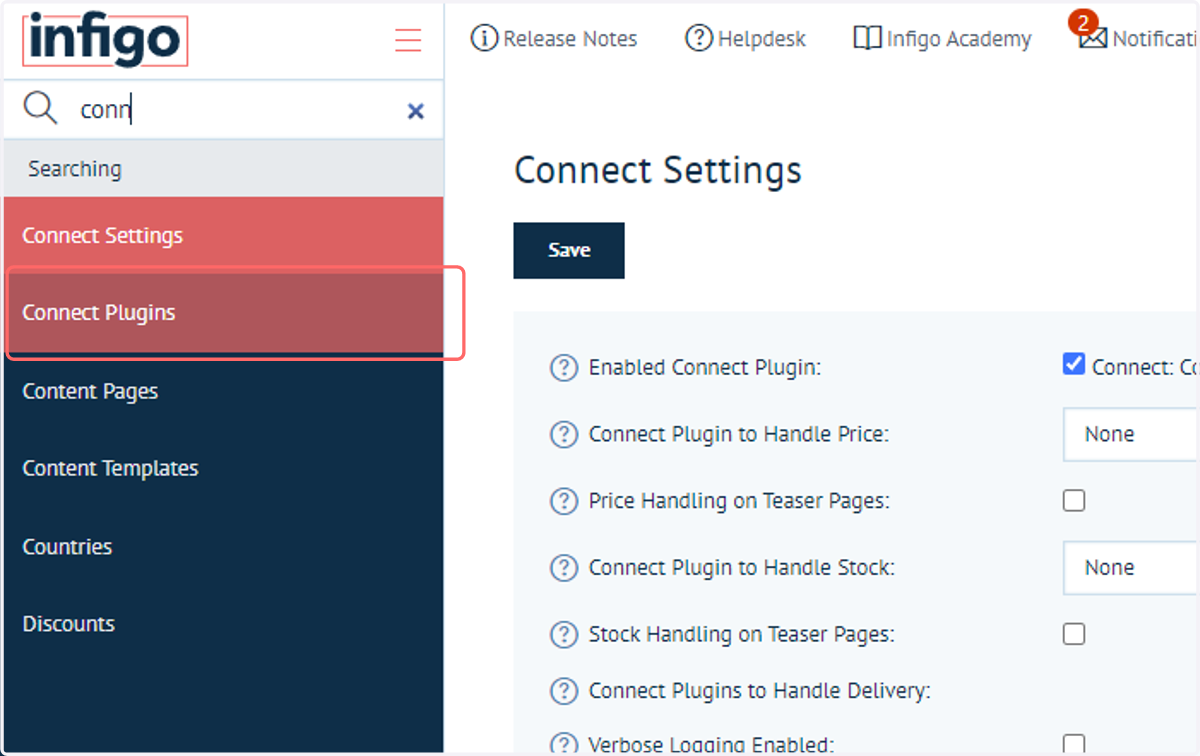Open Infigo Academy link
Screen dimensions: 1200x756
(958, 39)
